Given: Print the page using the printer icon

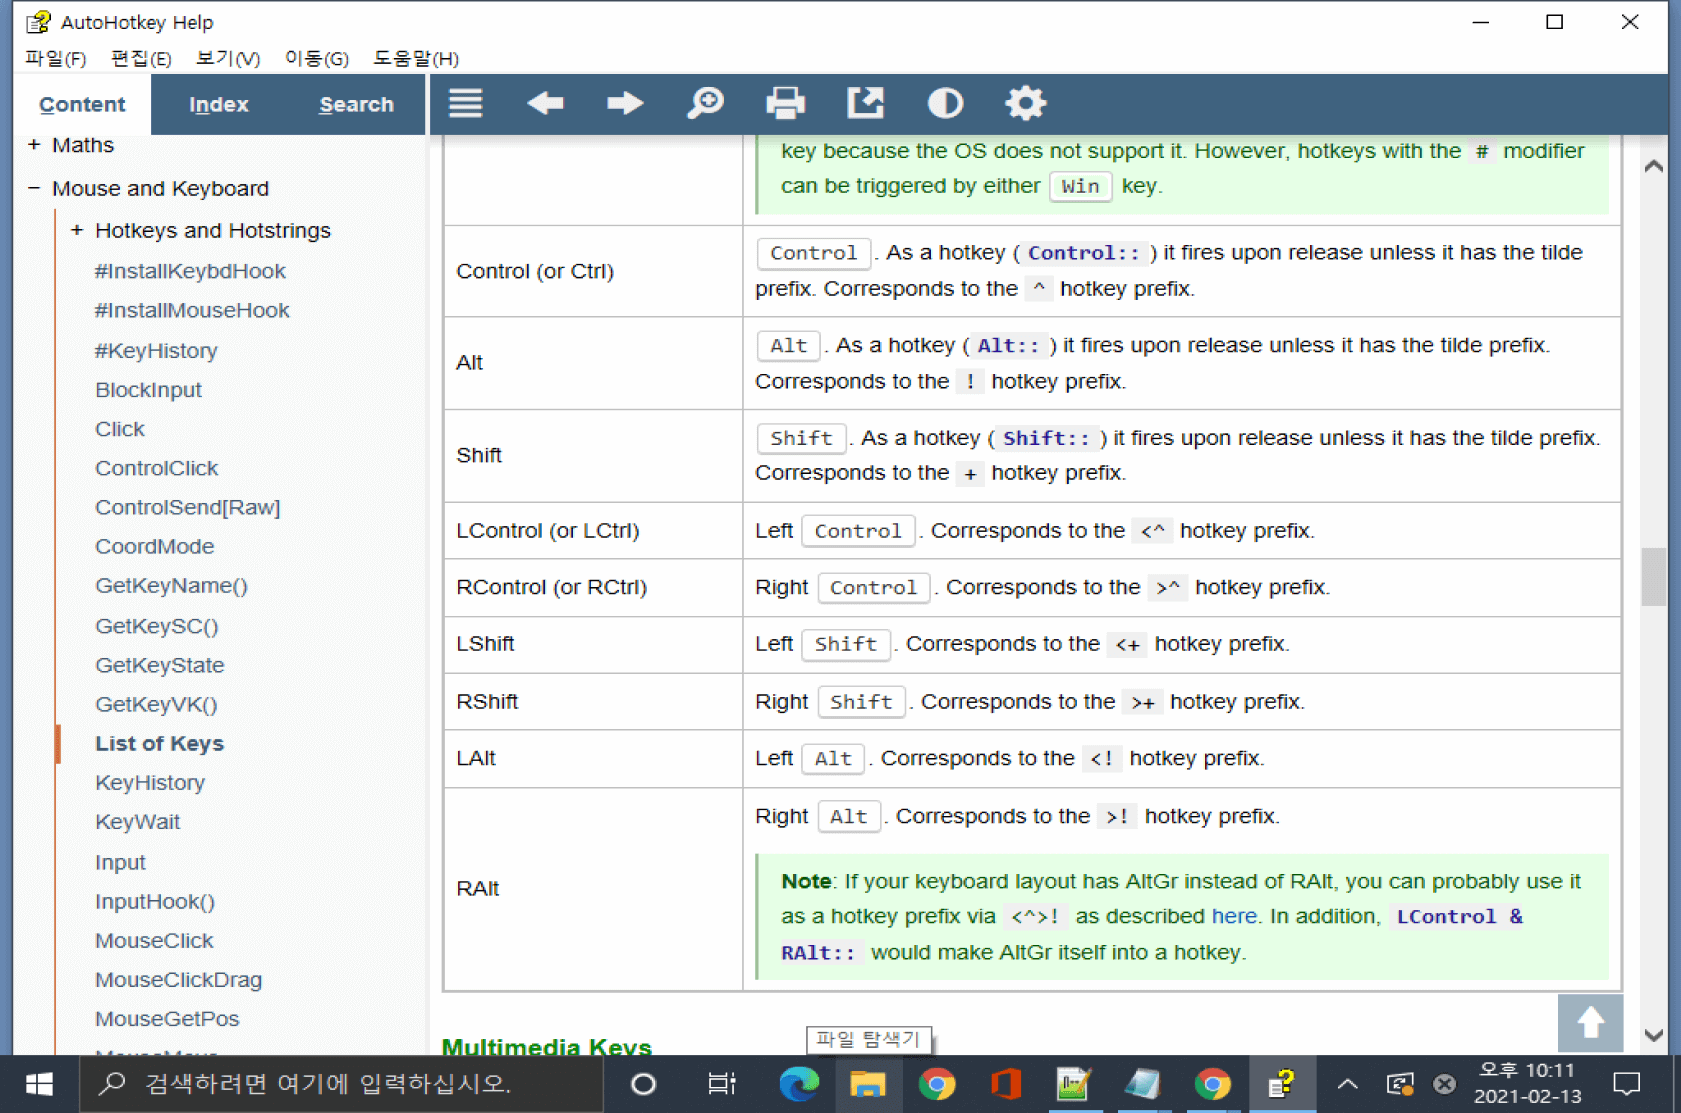Looking at the screenshot, I should click(x=785, y=103).
